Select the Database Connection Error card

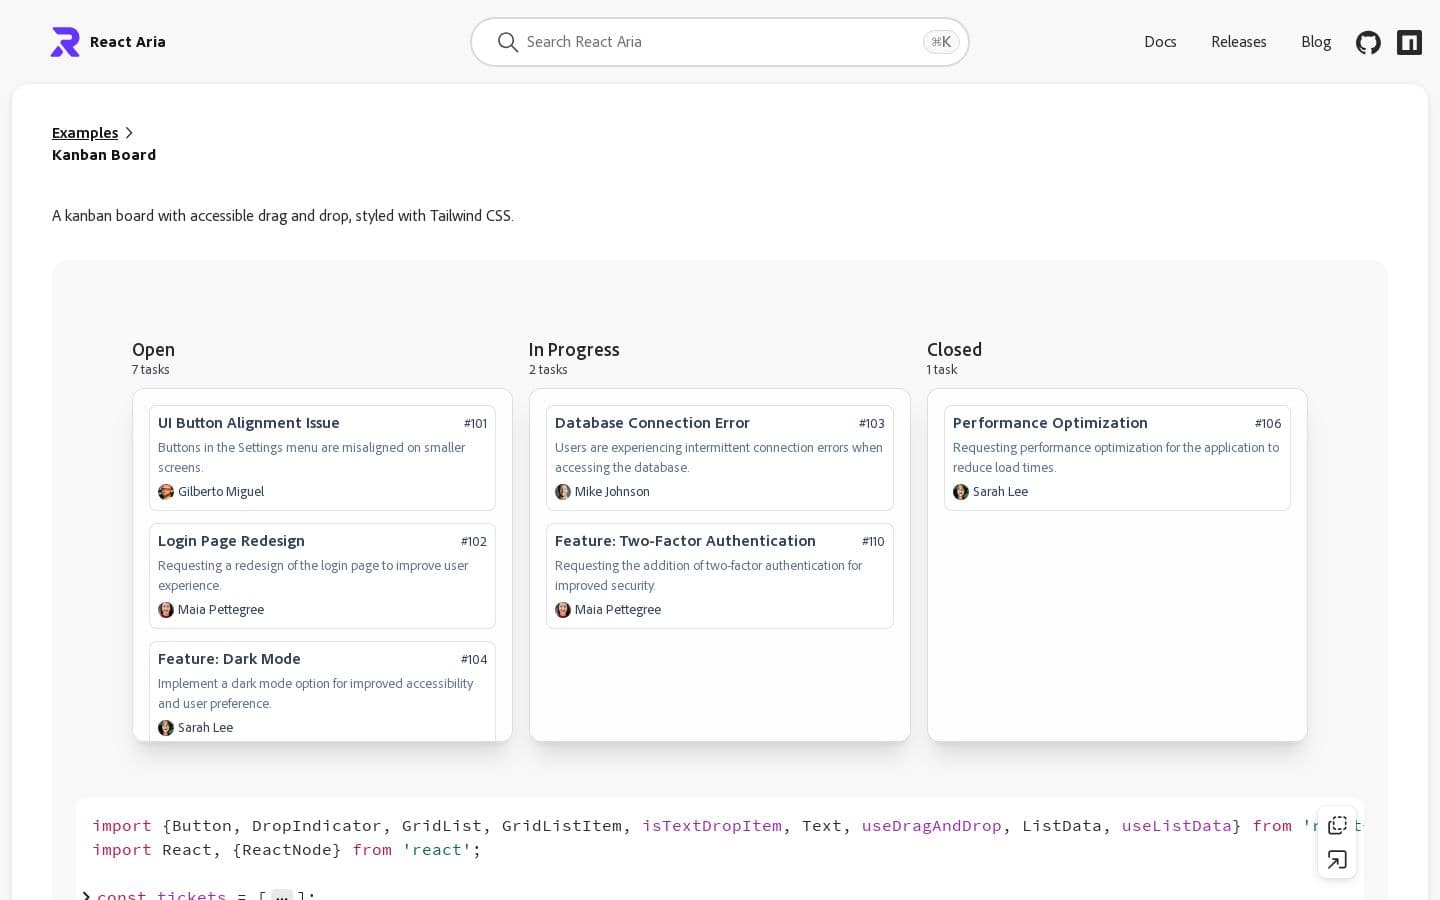pos(720,457)
